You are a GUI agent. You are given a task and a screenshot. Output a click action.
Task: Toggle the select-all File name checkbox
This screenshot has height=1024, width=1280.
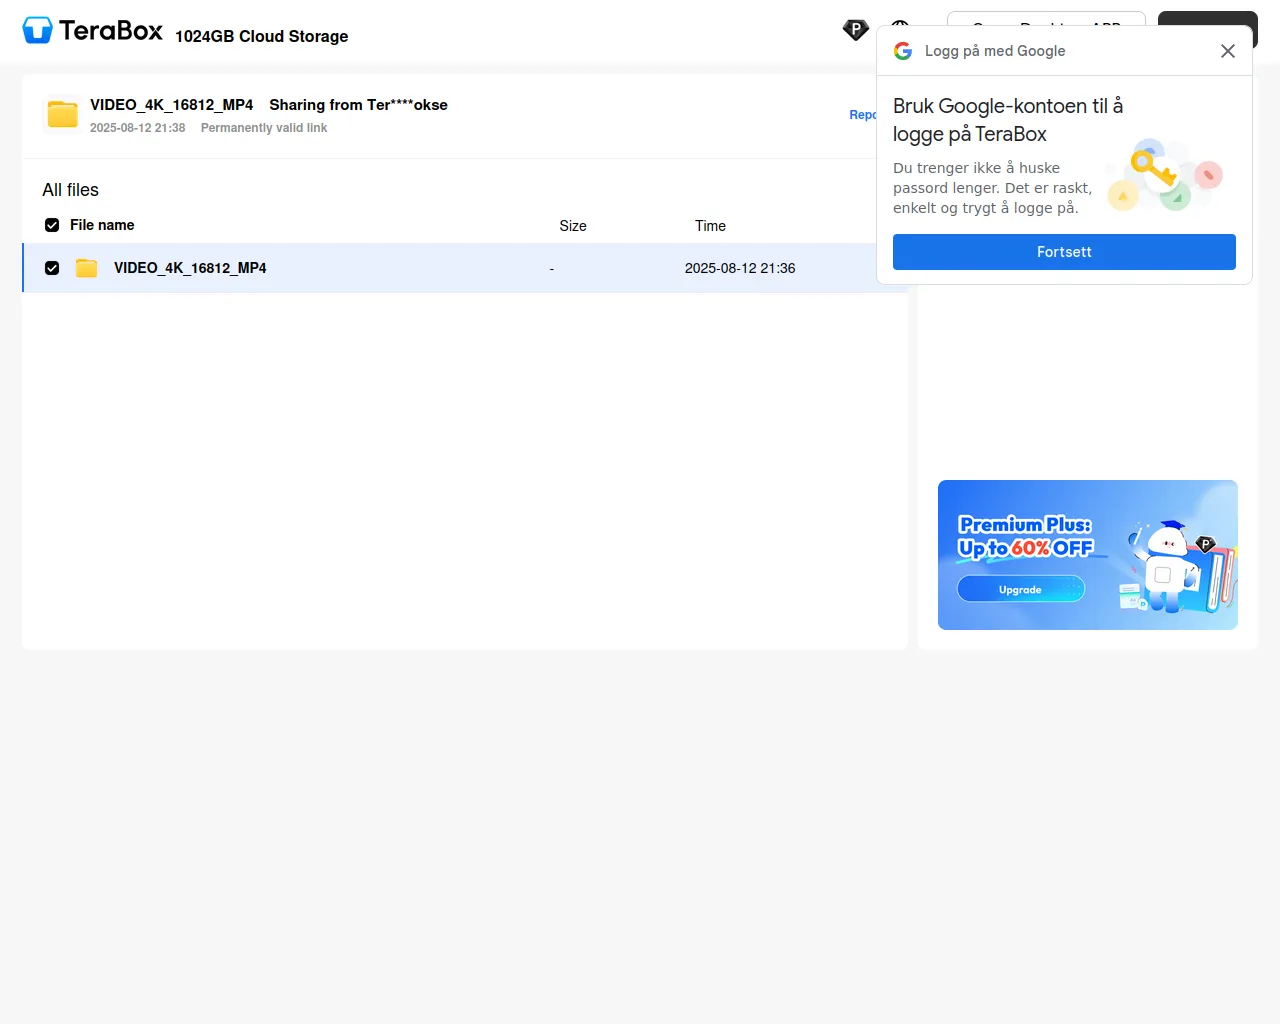52,225
